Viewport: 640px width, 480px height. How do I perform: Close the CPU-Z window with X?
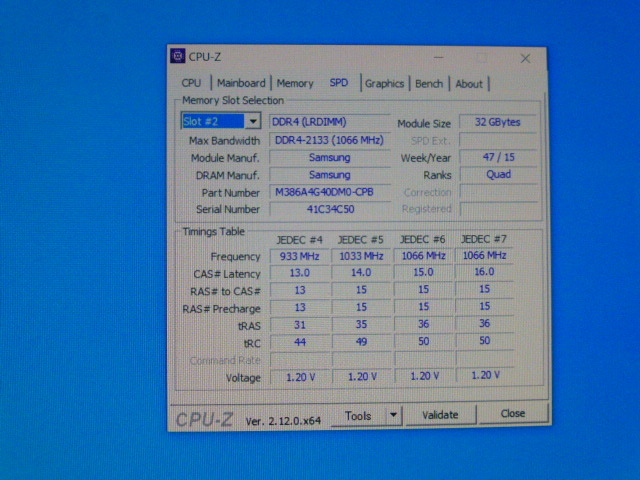(x=525, y=59)
